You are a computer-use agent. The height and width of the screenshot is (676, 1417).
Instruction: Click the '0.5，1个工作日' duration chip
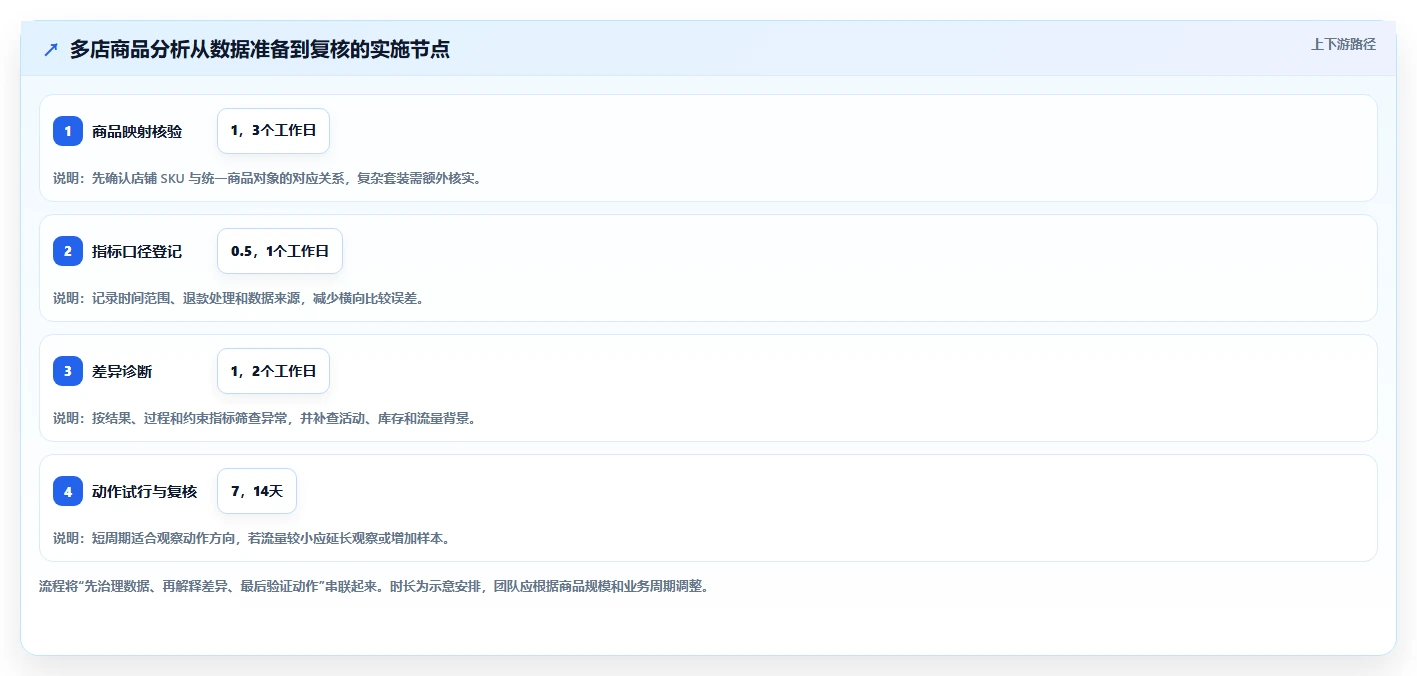point(280,251)
